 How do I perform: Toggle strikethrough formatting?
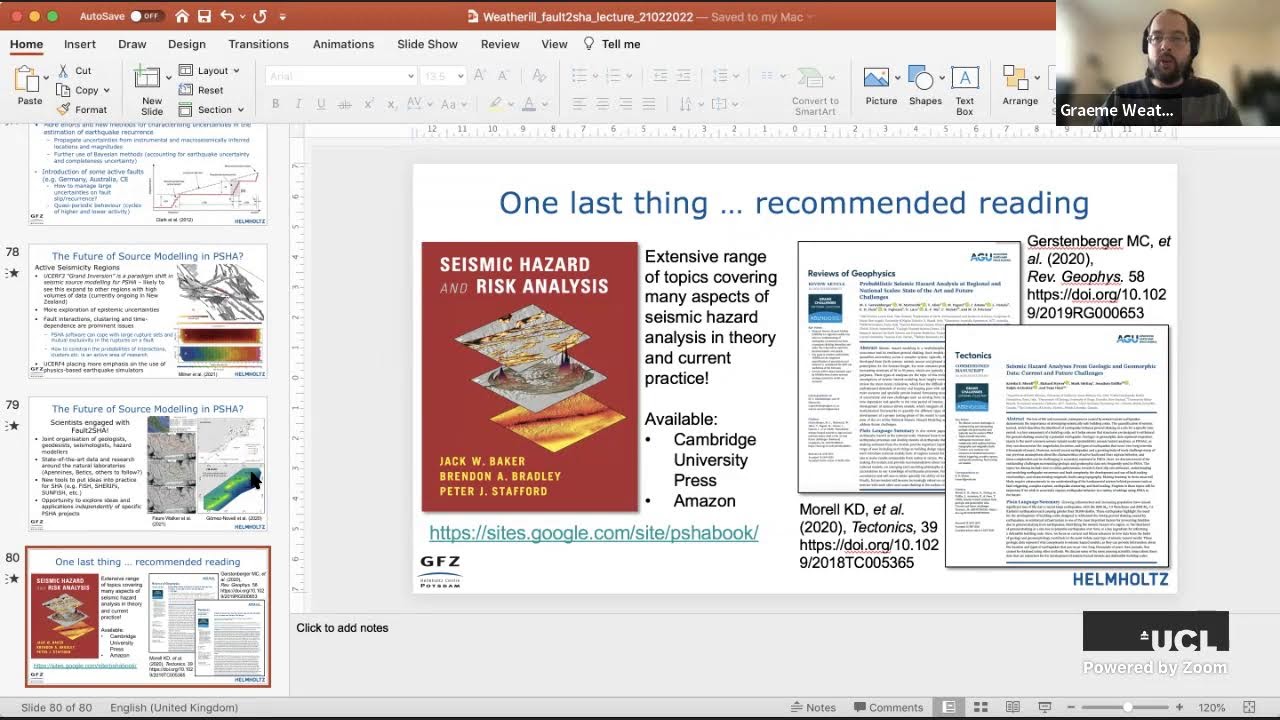(345, 104)
